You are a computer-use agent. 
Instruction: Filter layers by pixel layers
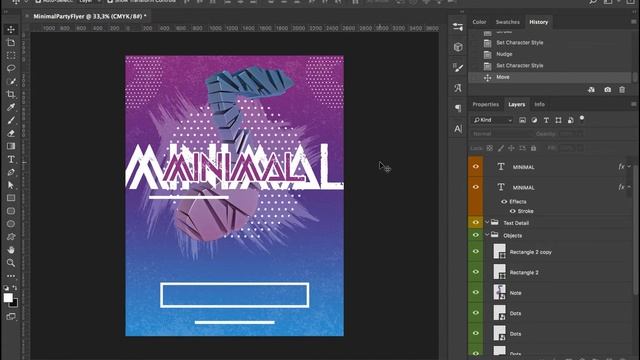click(522, 120)
